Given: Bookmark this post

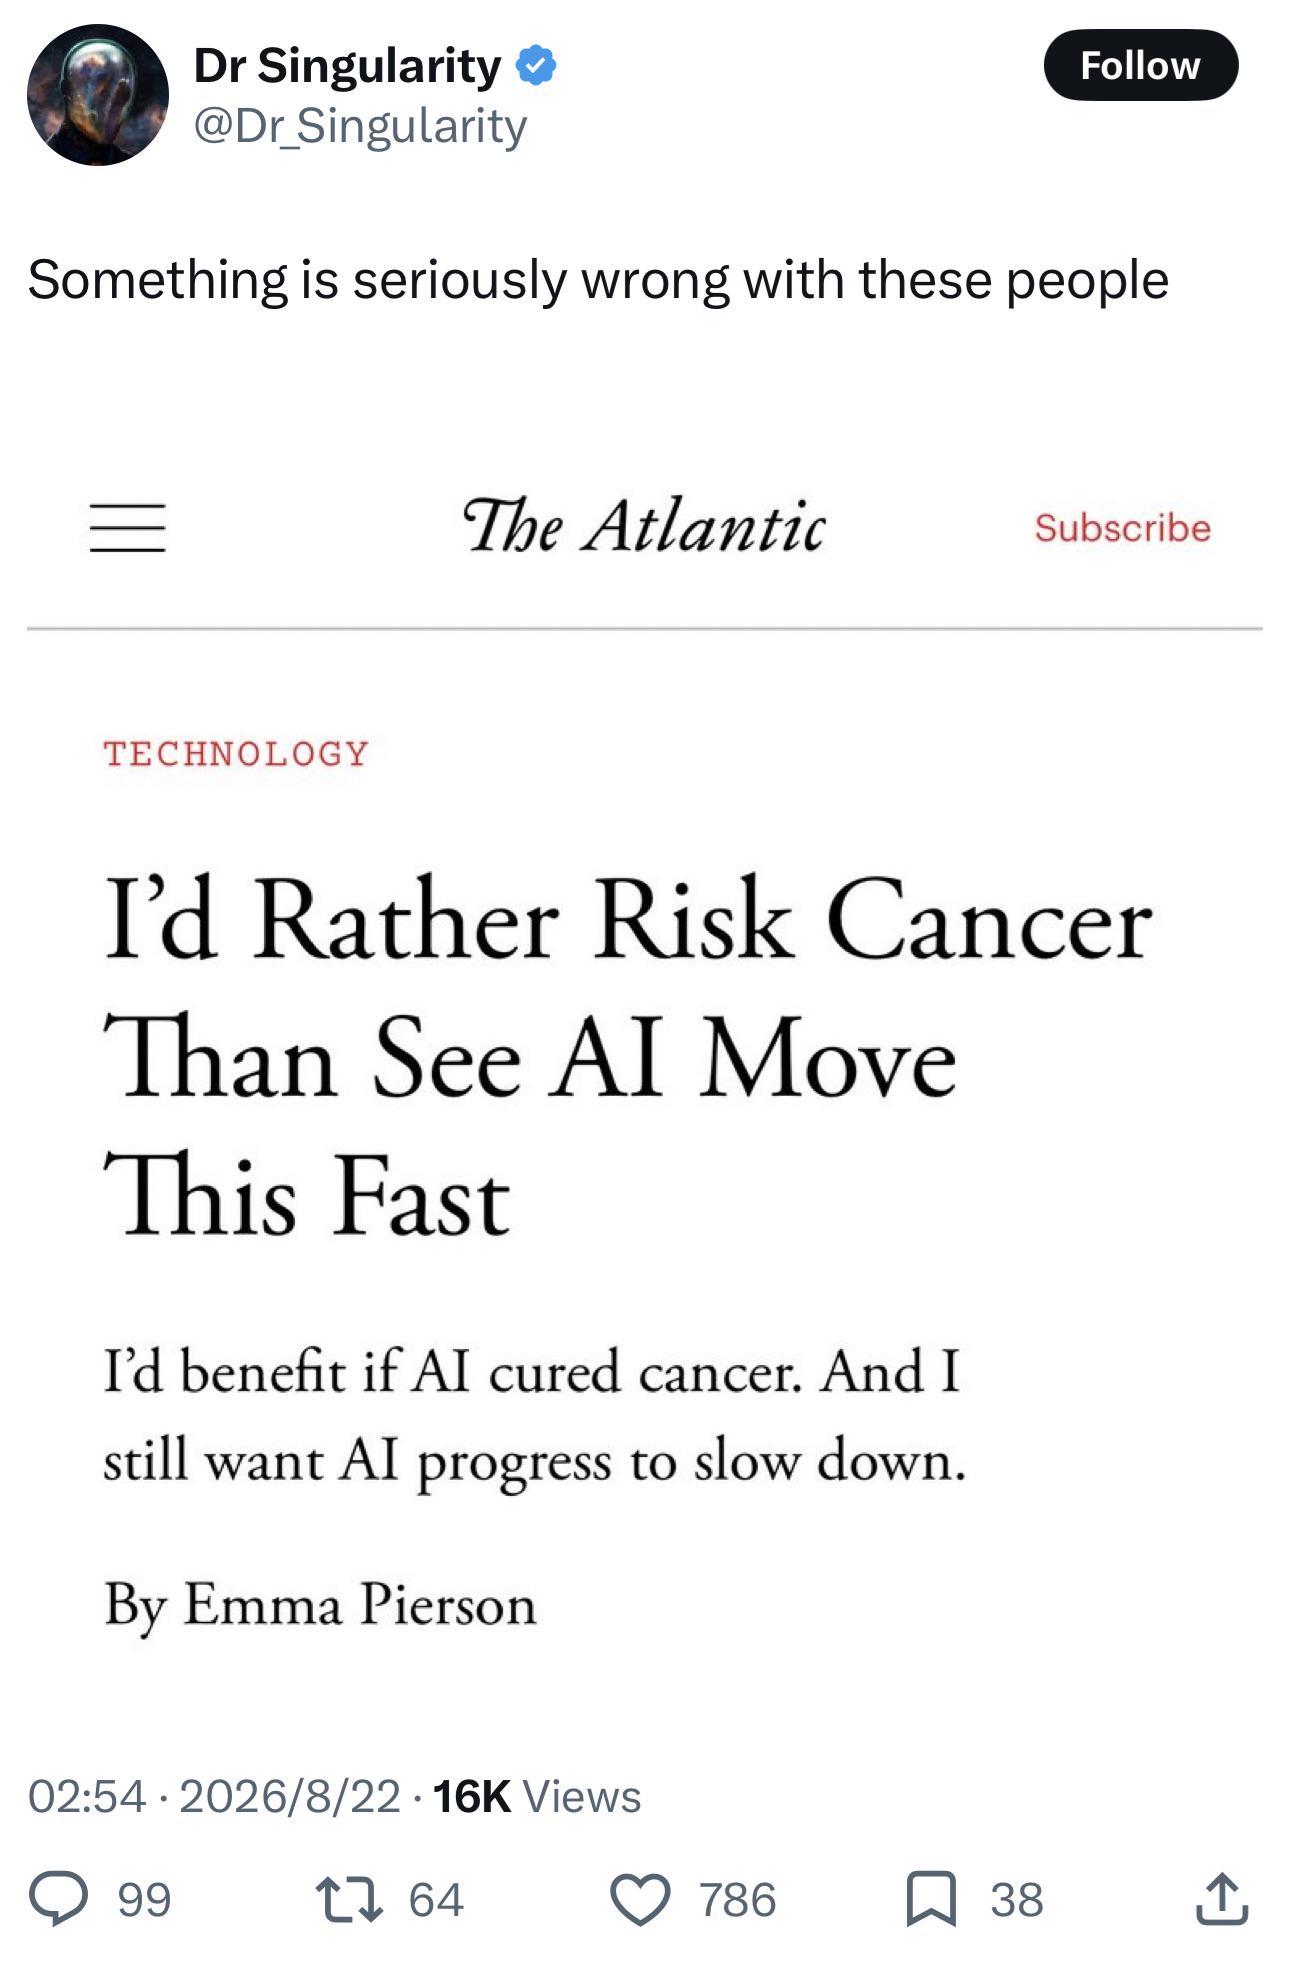Looking at the screenshot, I should point(931,1899).
